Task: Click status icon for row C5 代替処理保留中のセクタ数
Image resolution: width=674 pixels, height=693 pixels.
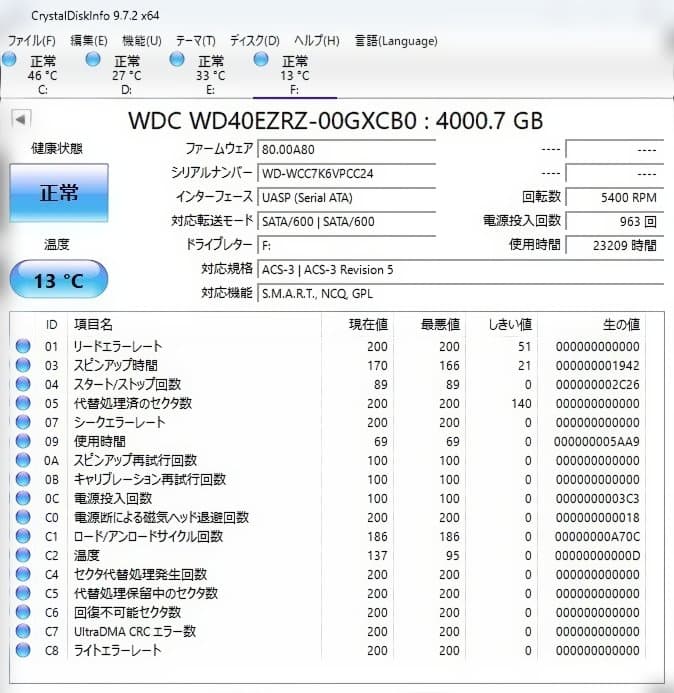Action: tap(23, 593)
